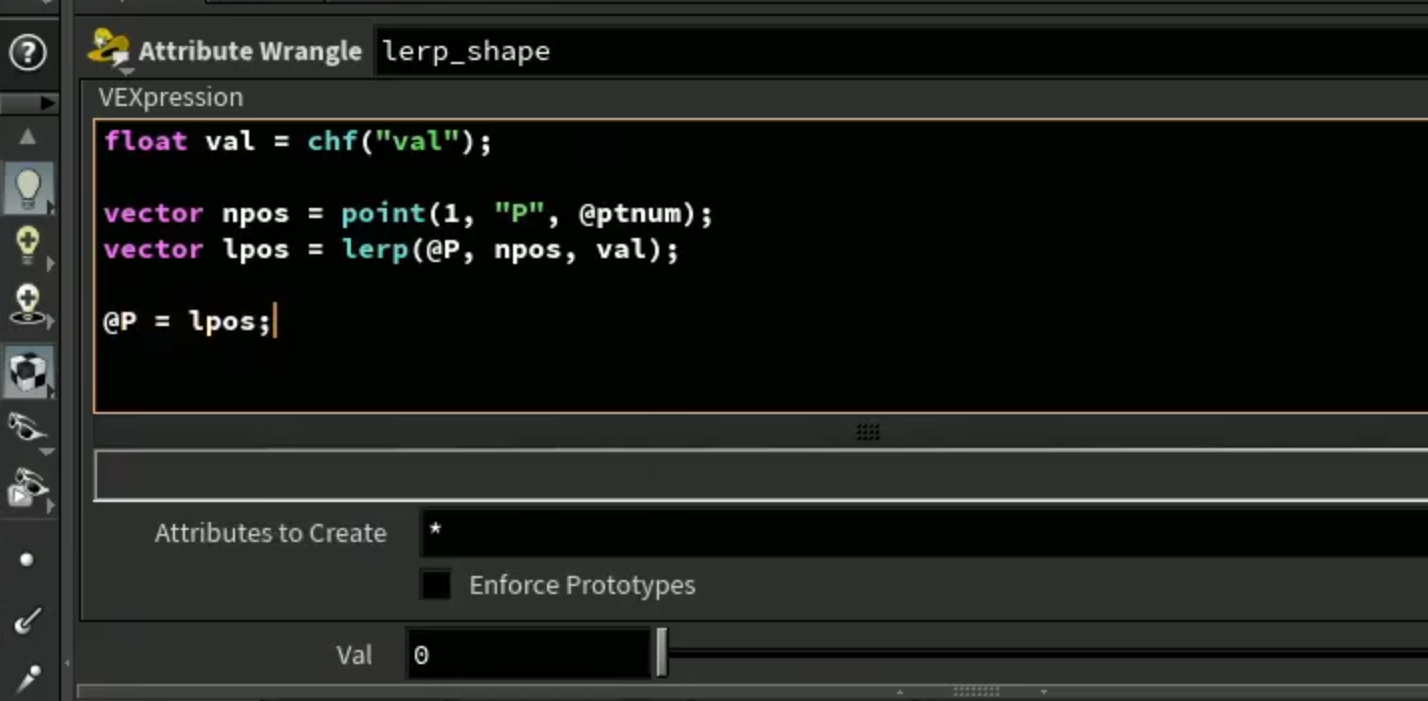
Task: Toggle the point trails icon at bottom
Action: 27,680
